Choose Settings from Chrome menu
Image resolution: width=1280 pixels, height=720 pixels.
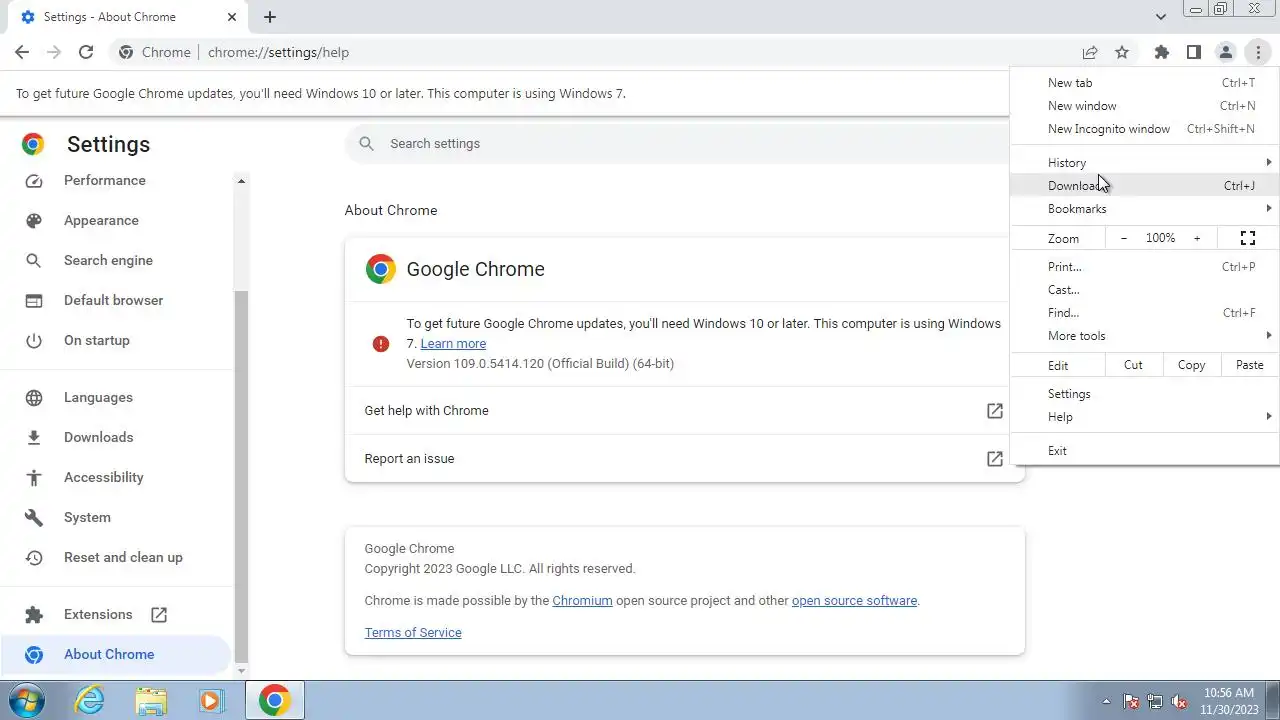click(1145, 394)
